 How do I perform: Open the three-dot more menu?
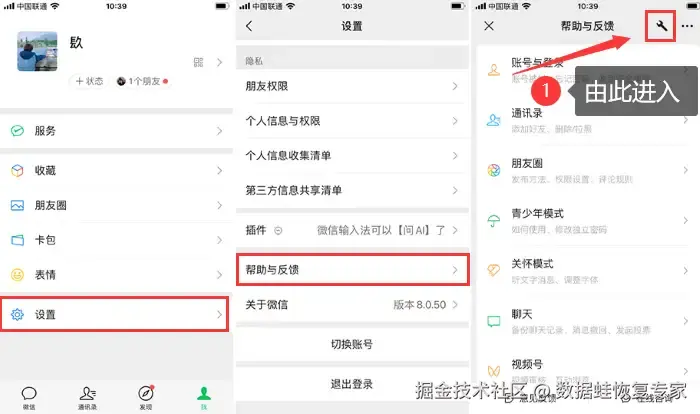coord(687,26)
